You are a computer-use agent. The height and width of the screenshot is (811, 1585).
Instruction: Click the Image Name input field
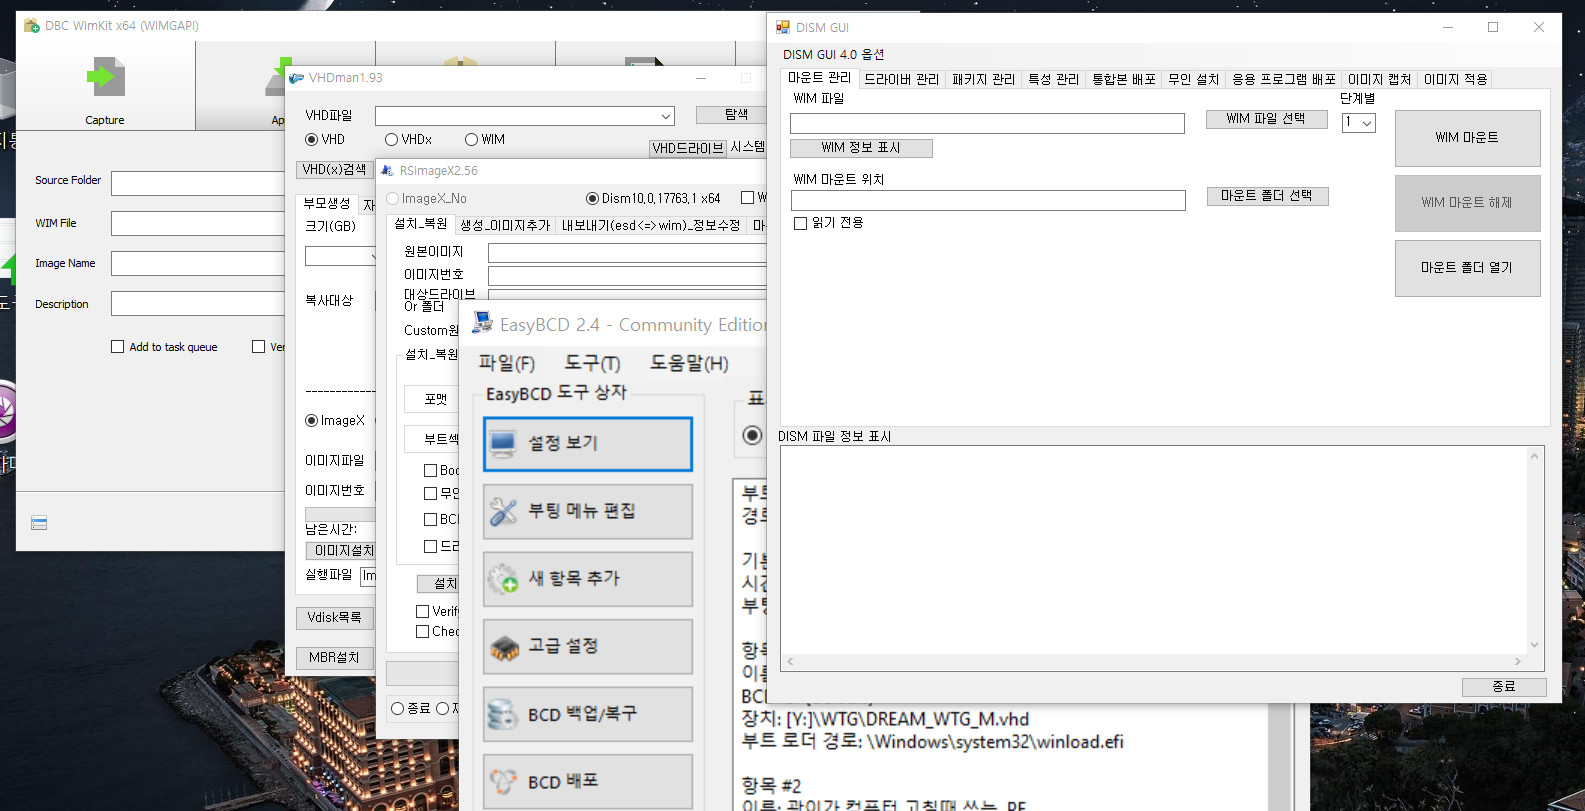pyautogui.click(x=198, y=264)
